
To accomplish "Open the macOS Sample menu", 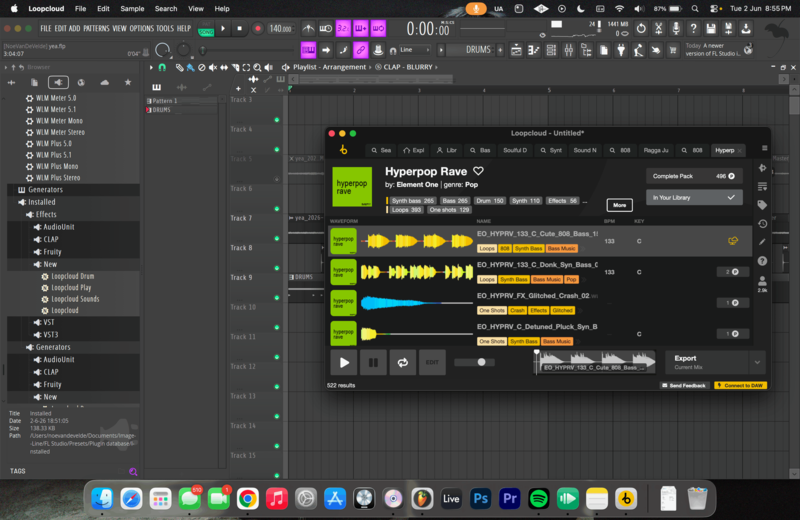I will point(132,9).
